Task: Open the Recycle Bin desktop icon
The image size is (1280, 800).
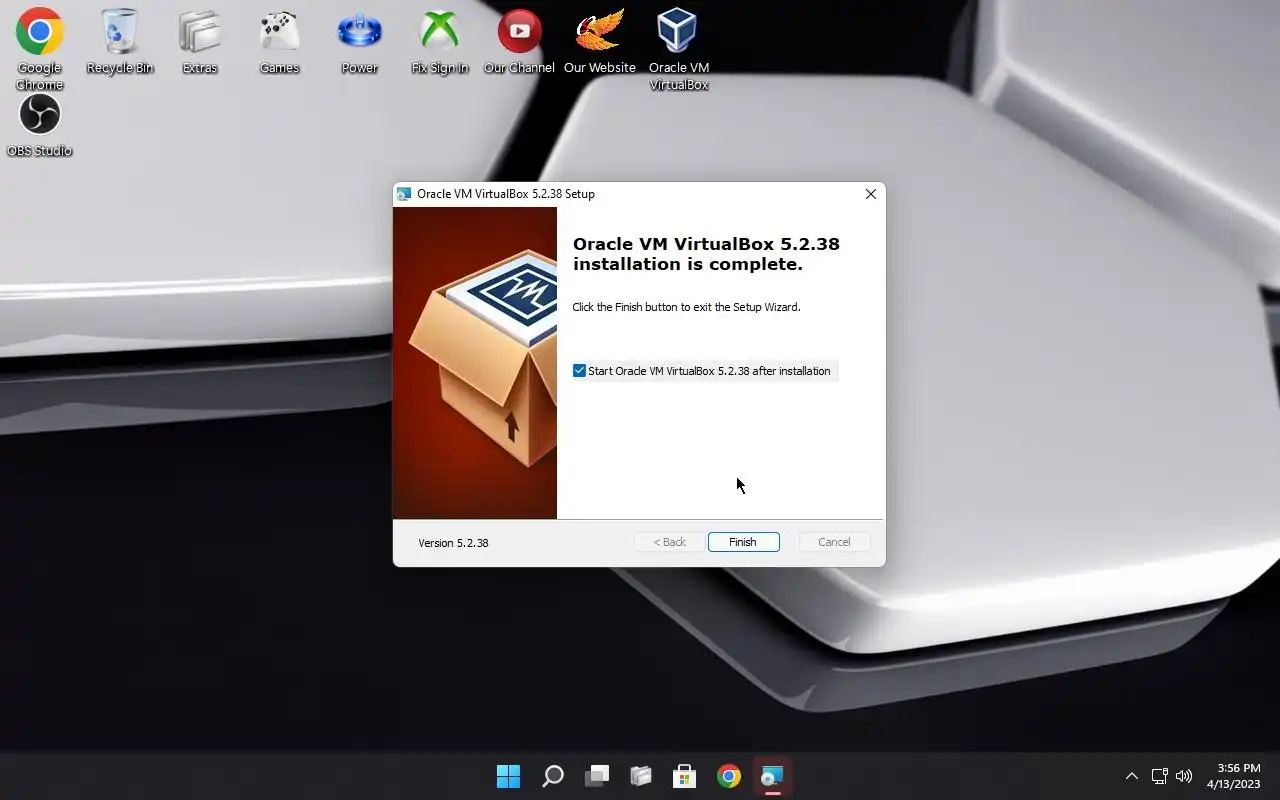Action: (x=120, y=42)
